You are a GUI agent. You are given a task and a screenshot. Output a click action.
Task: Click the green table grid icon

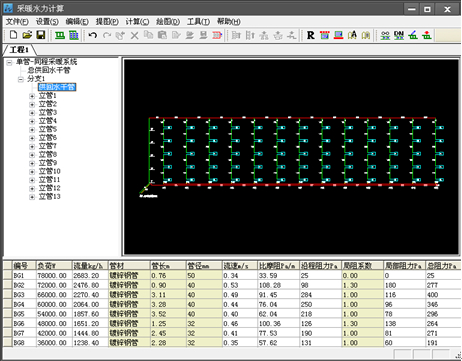point(74,35)
